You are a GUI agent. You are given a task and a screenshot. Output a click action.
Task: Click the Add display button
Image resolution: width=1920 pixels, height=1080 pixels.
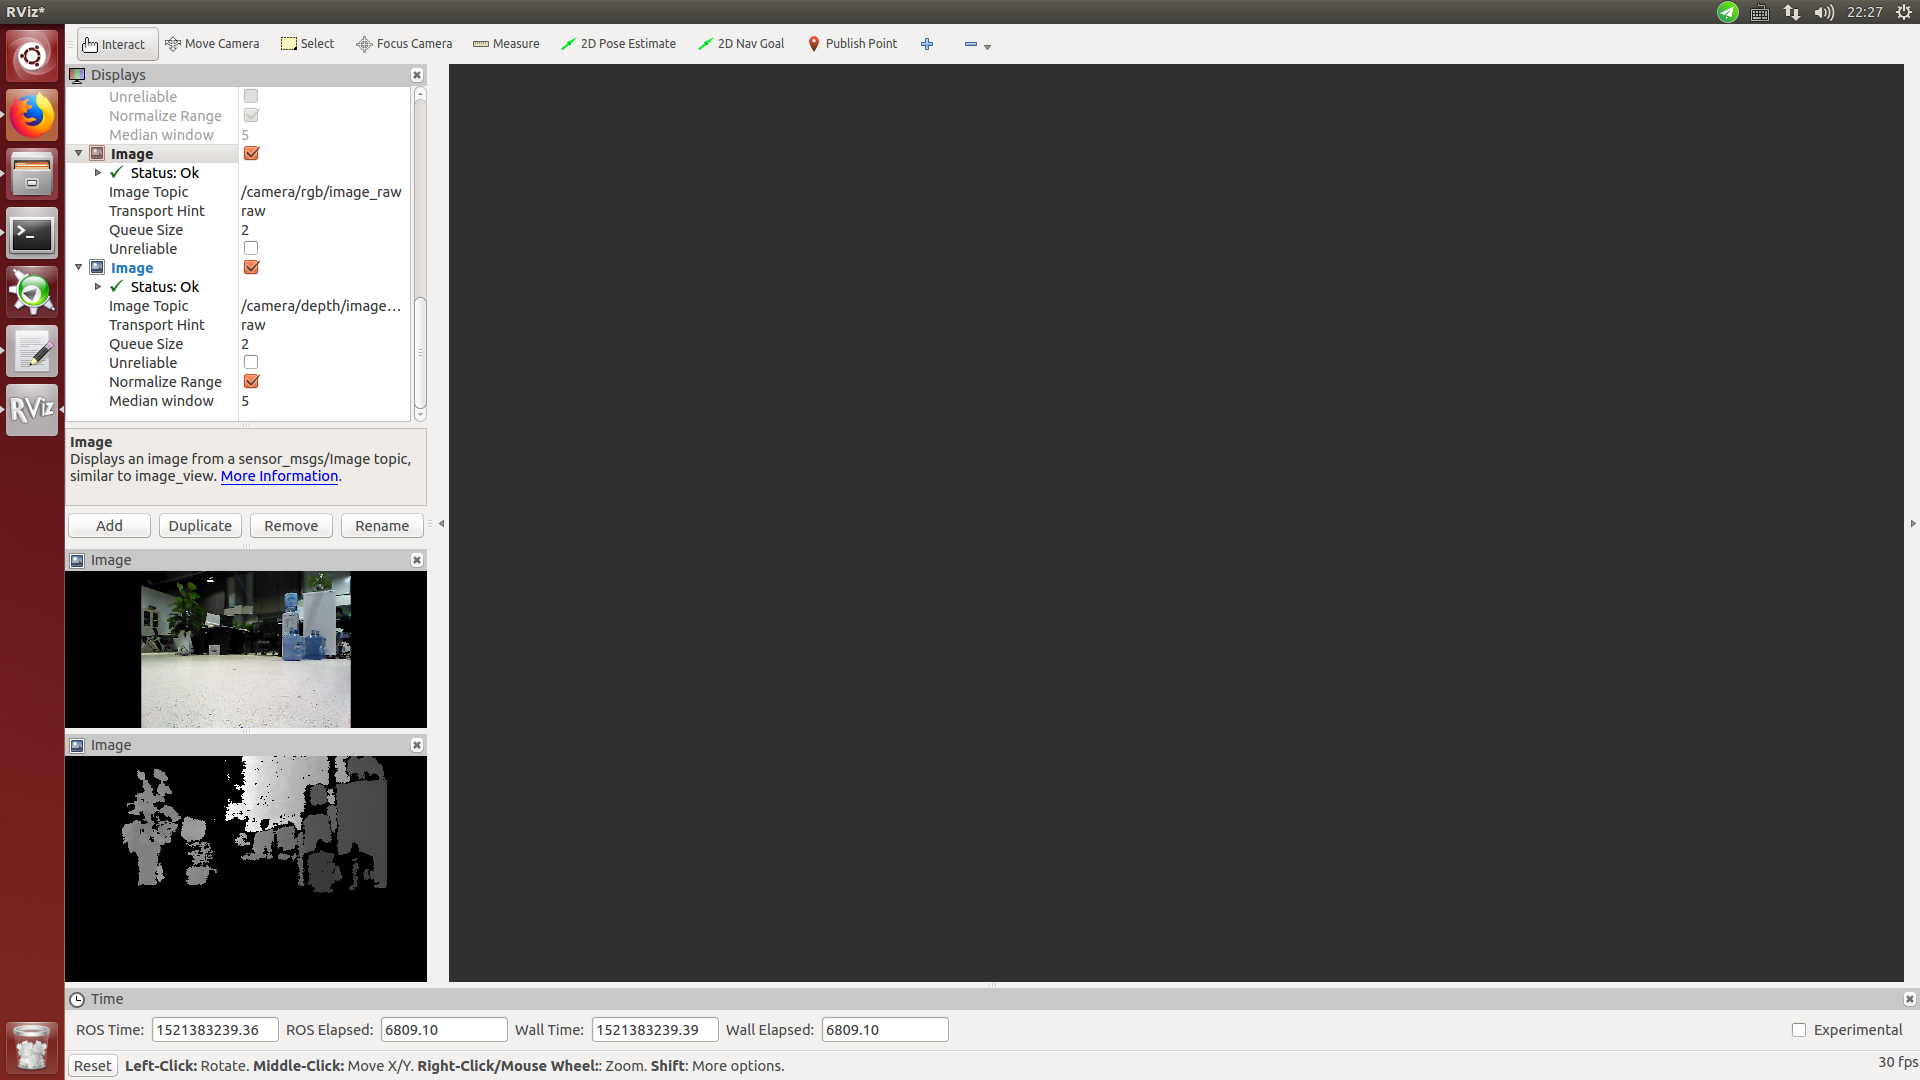[109, 526]
